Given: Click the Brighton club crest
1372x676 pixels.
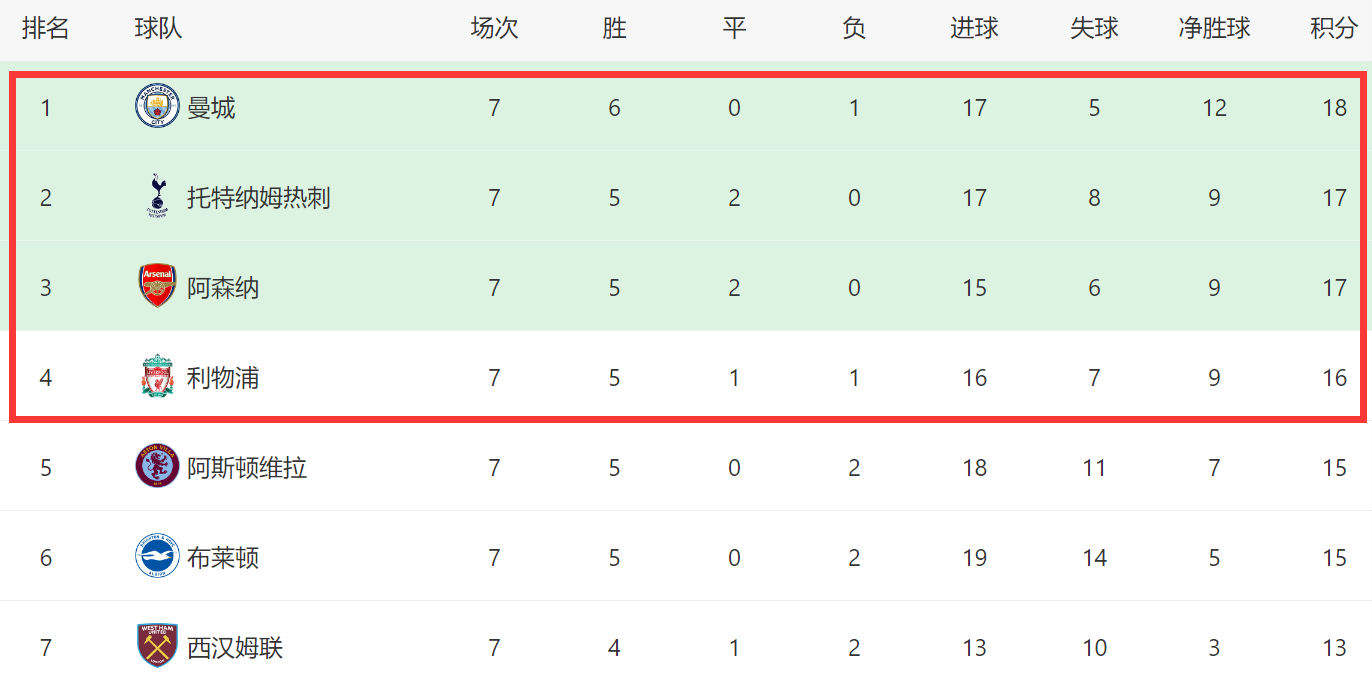Looking at the screenshot, I should pos(157,556).
